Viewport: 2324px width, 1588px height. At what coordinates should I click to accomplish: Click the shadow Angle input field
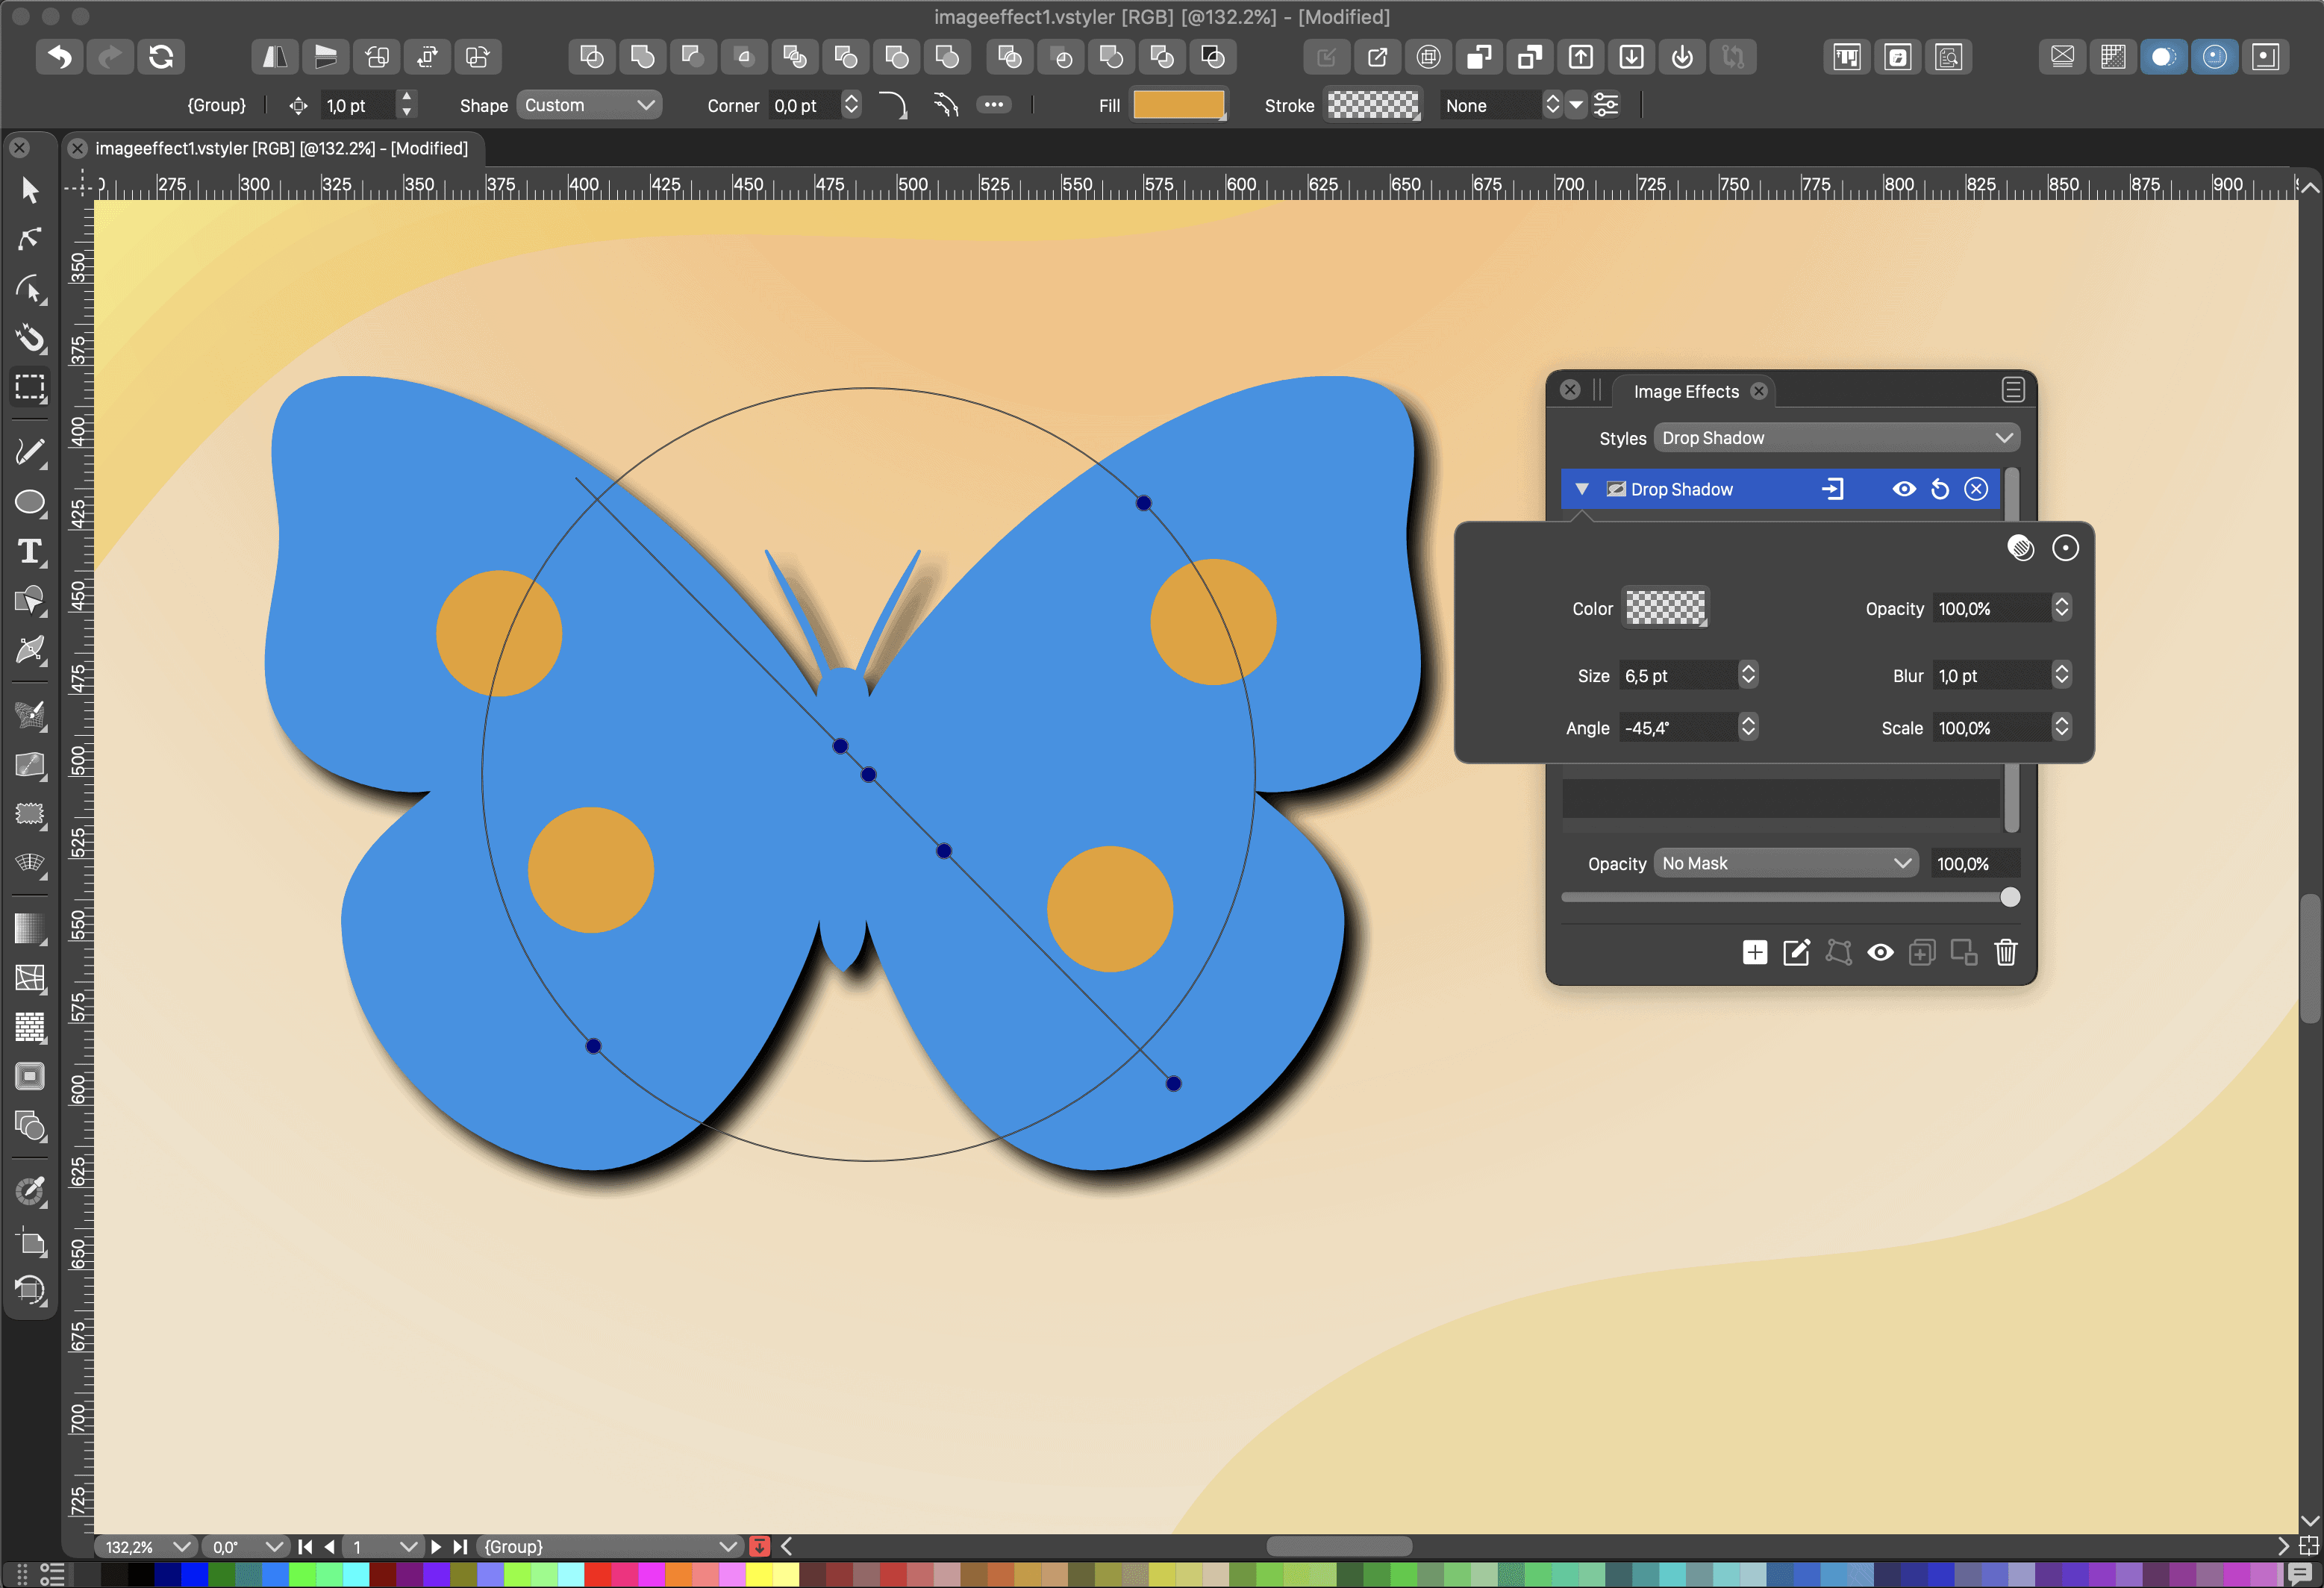[1678, 728]
